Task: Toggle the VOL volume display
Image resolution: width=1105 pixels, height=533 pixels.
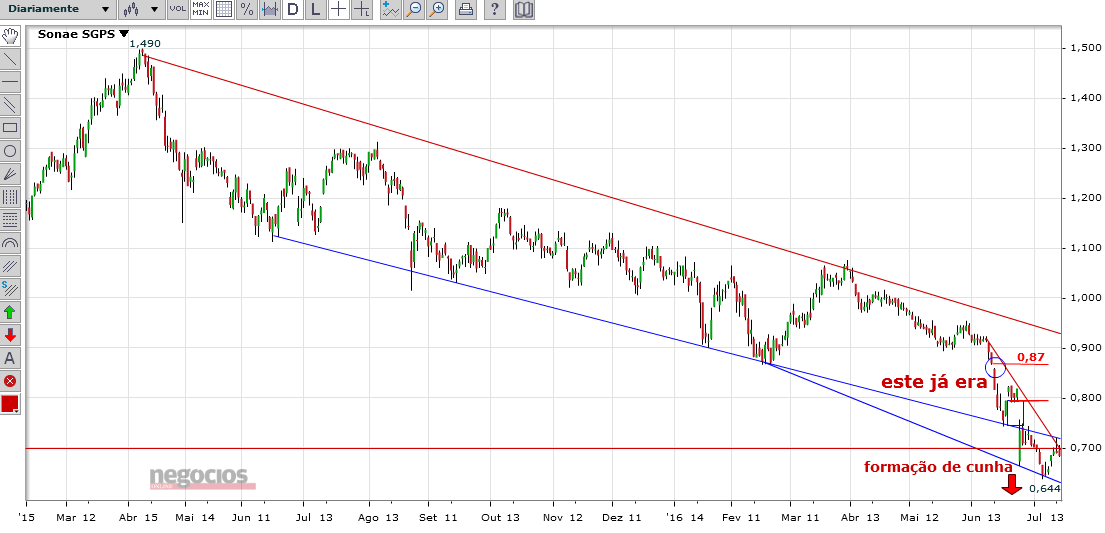Action: tap(178, 9)
